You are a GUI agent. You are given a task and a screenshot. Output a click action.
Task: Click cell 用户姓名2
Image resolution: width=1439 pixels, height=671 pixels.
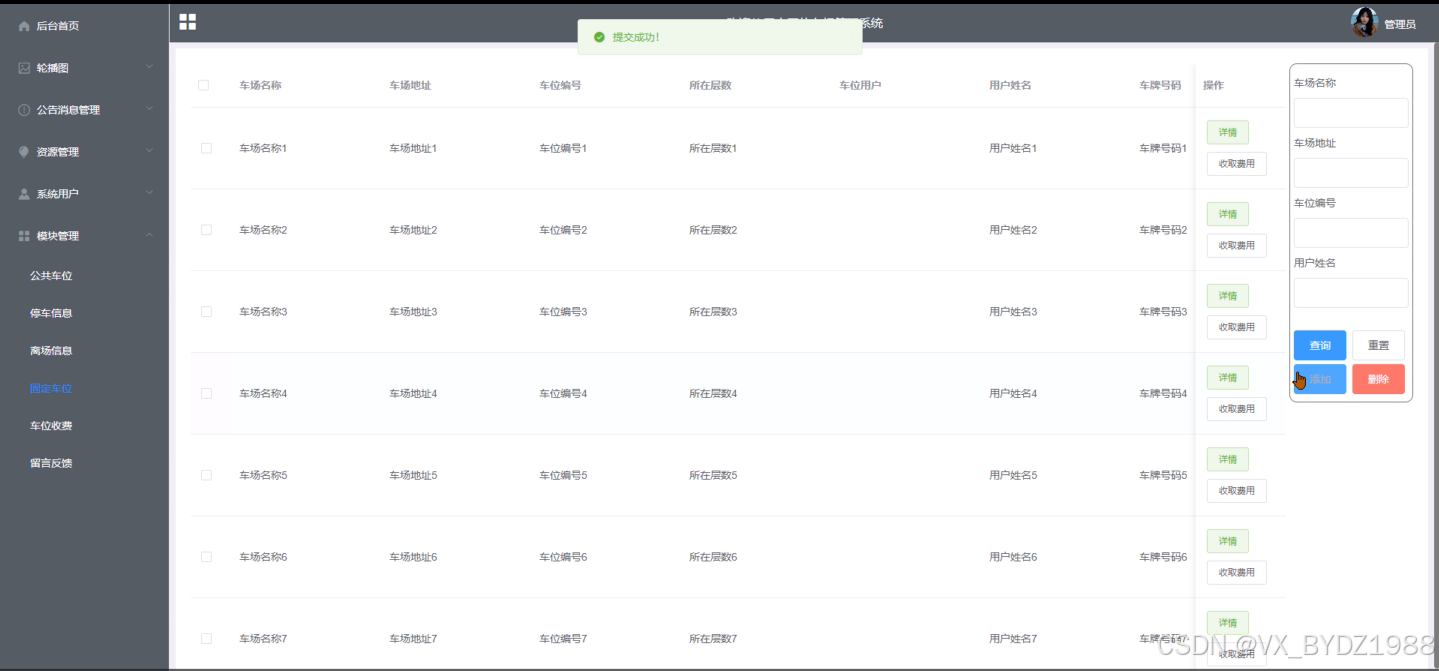pos(1013,230)
